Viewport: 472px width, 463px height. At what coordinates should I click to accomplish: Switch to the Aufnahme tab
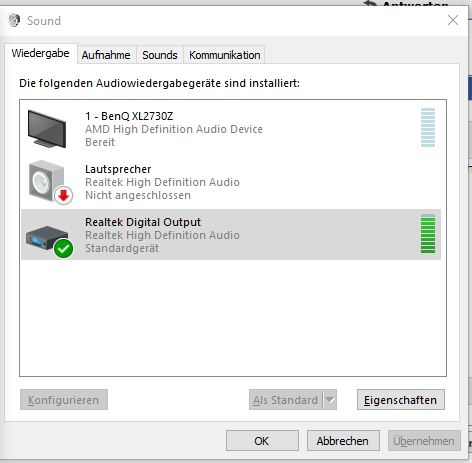(106, 55)
